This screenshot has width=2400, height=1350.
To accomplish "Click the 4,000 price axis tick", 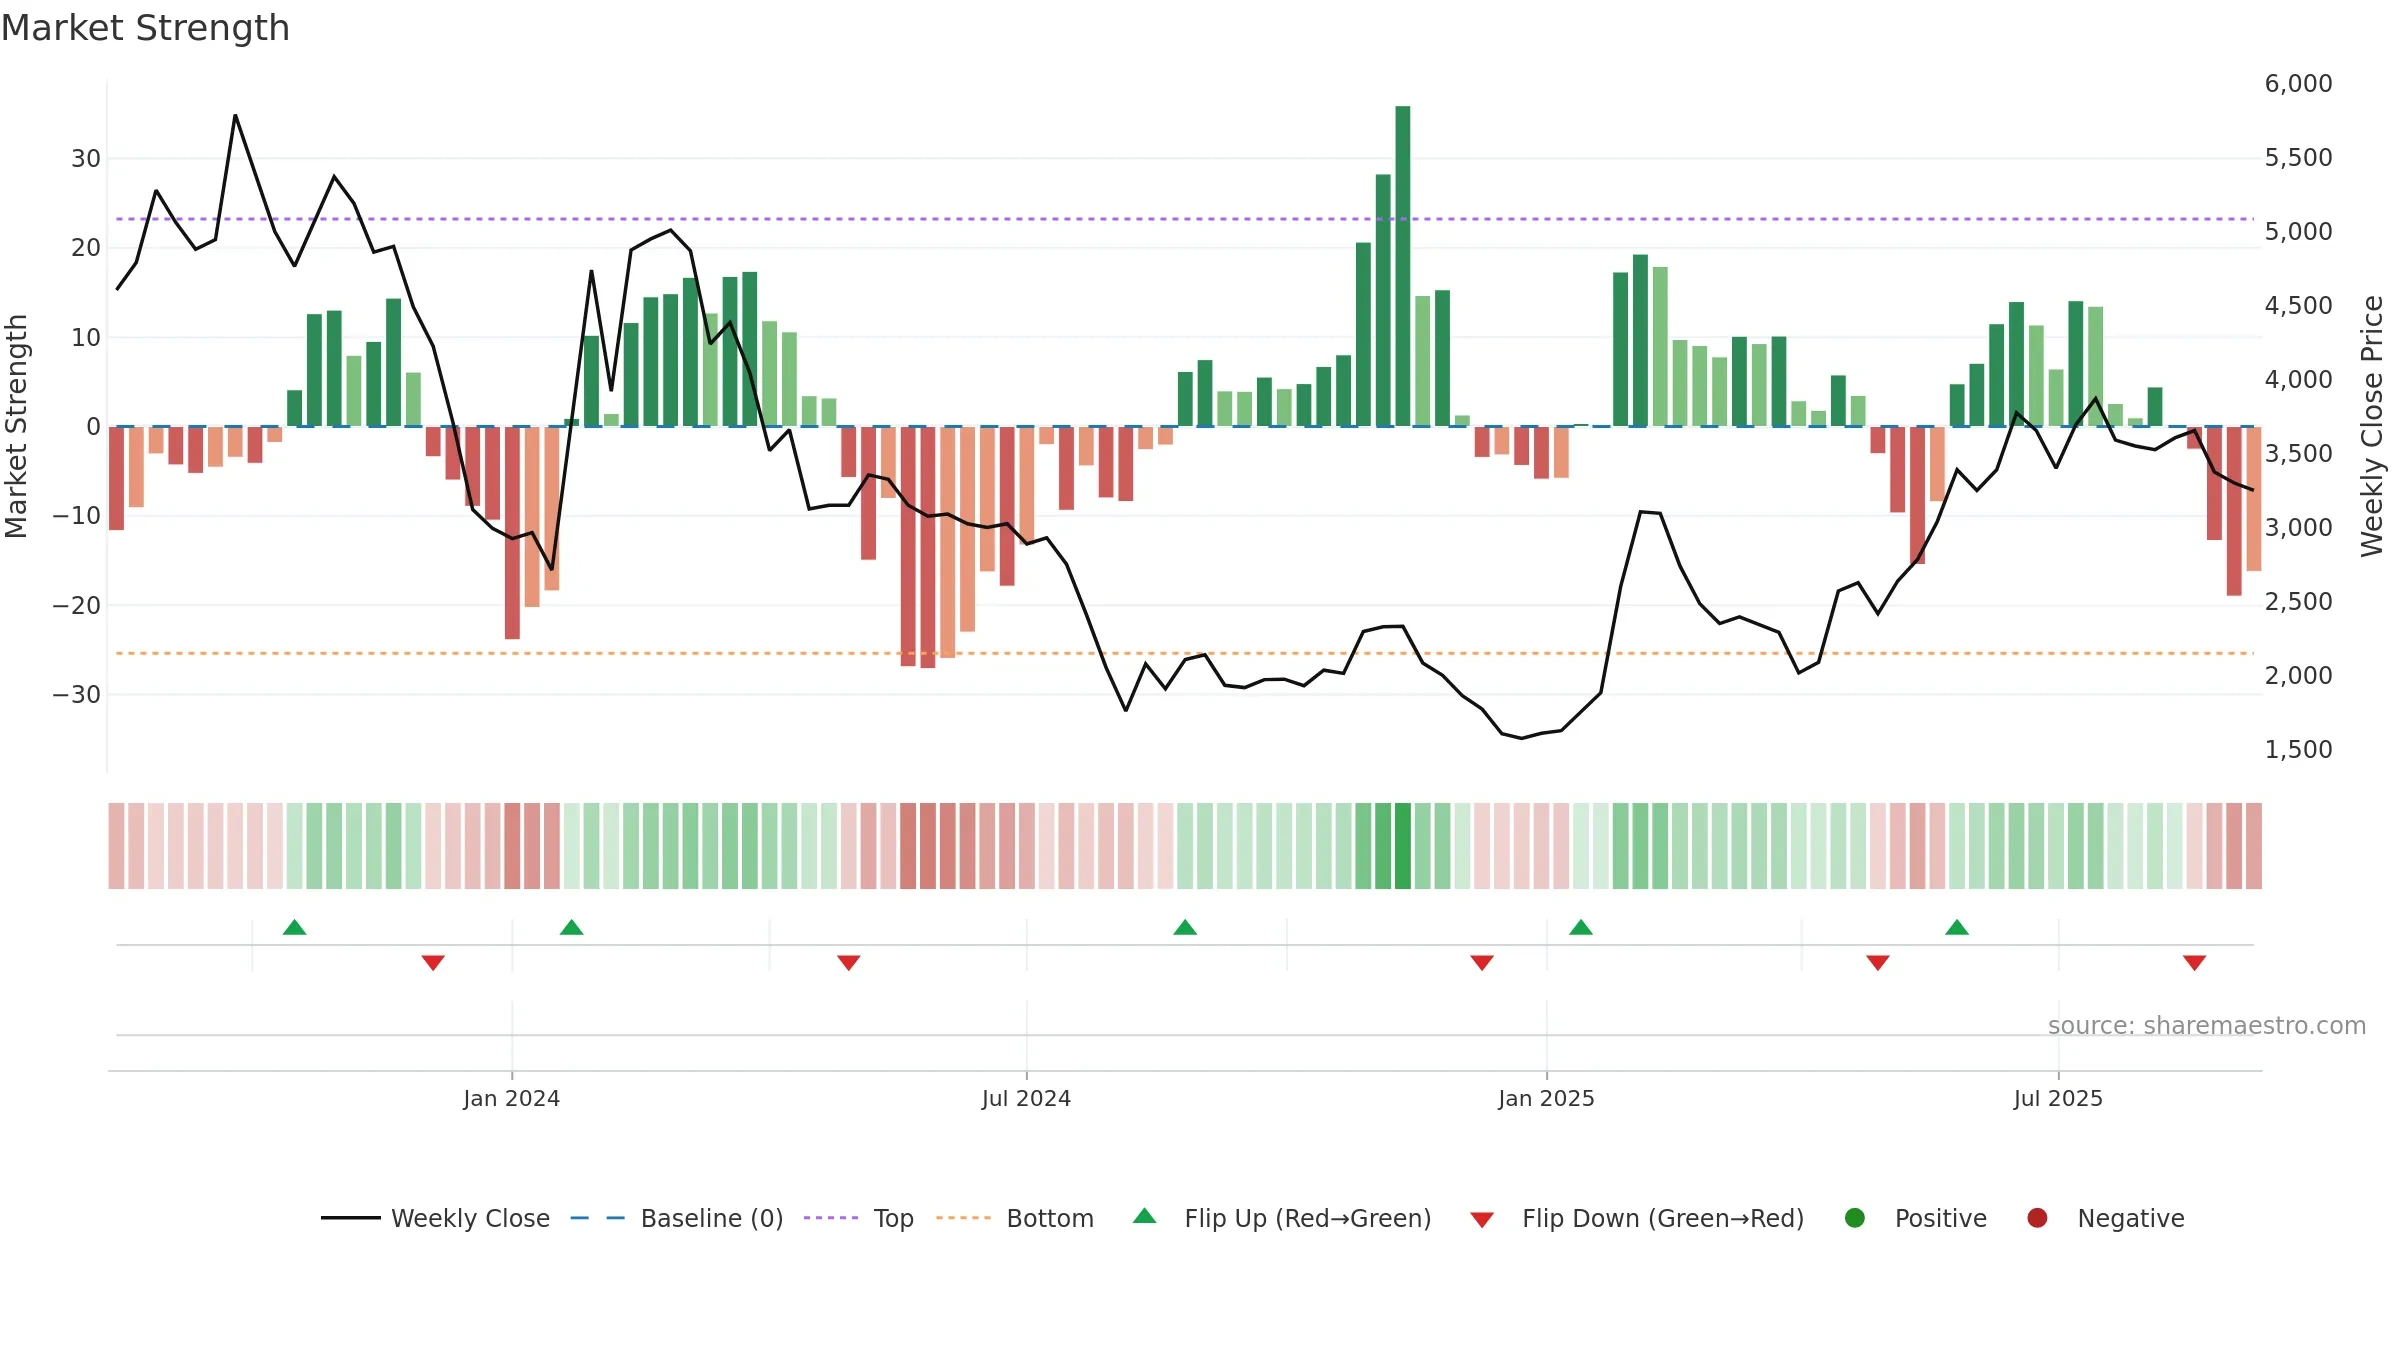I will (x=2298, y=379).
